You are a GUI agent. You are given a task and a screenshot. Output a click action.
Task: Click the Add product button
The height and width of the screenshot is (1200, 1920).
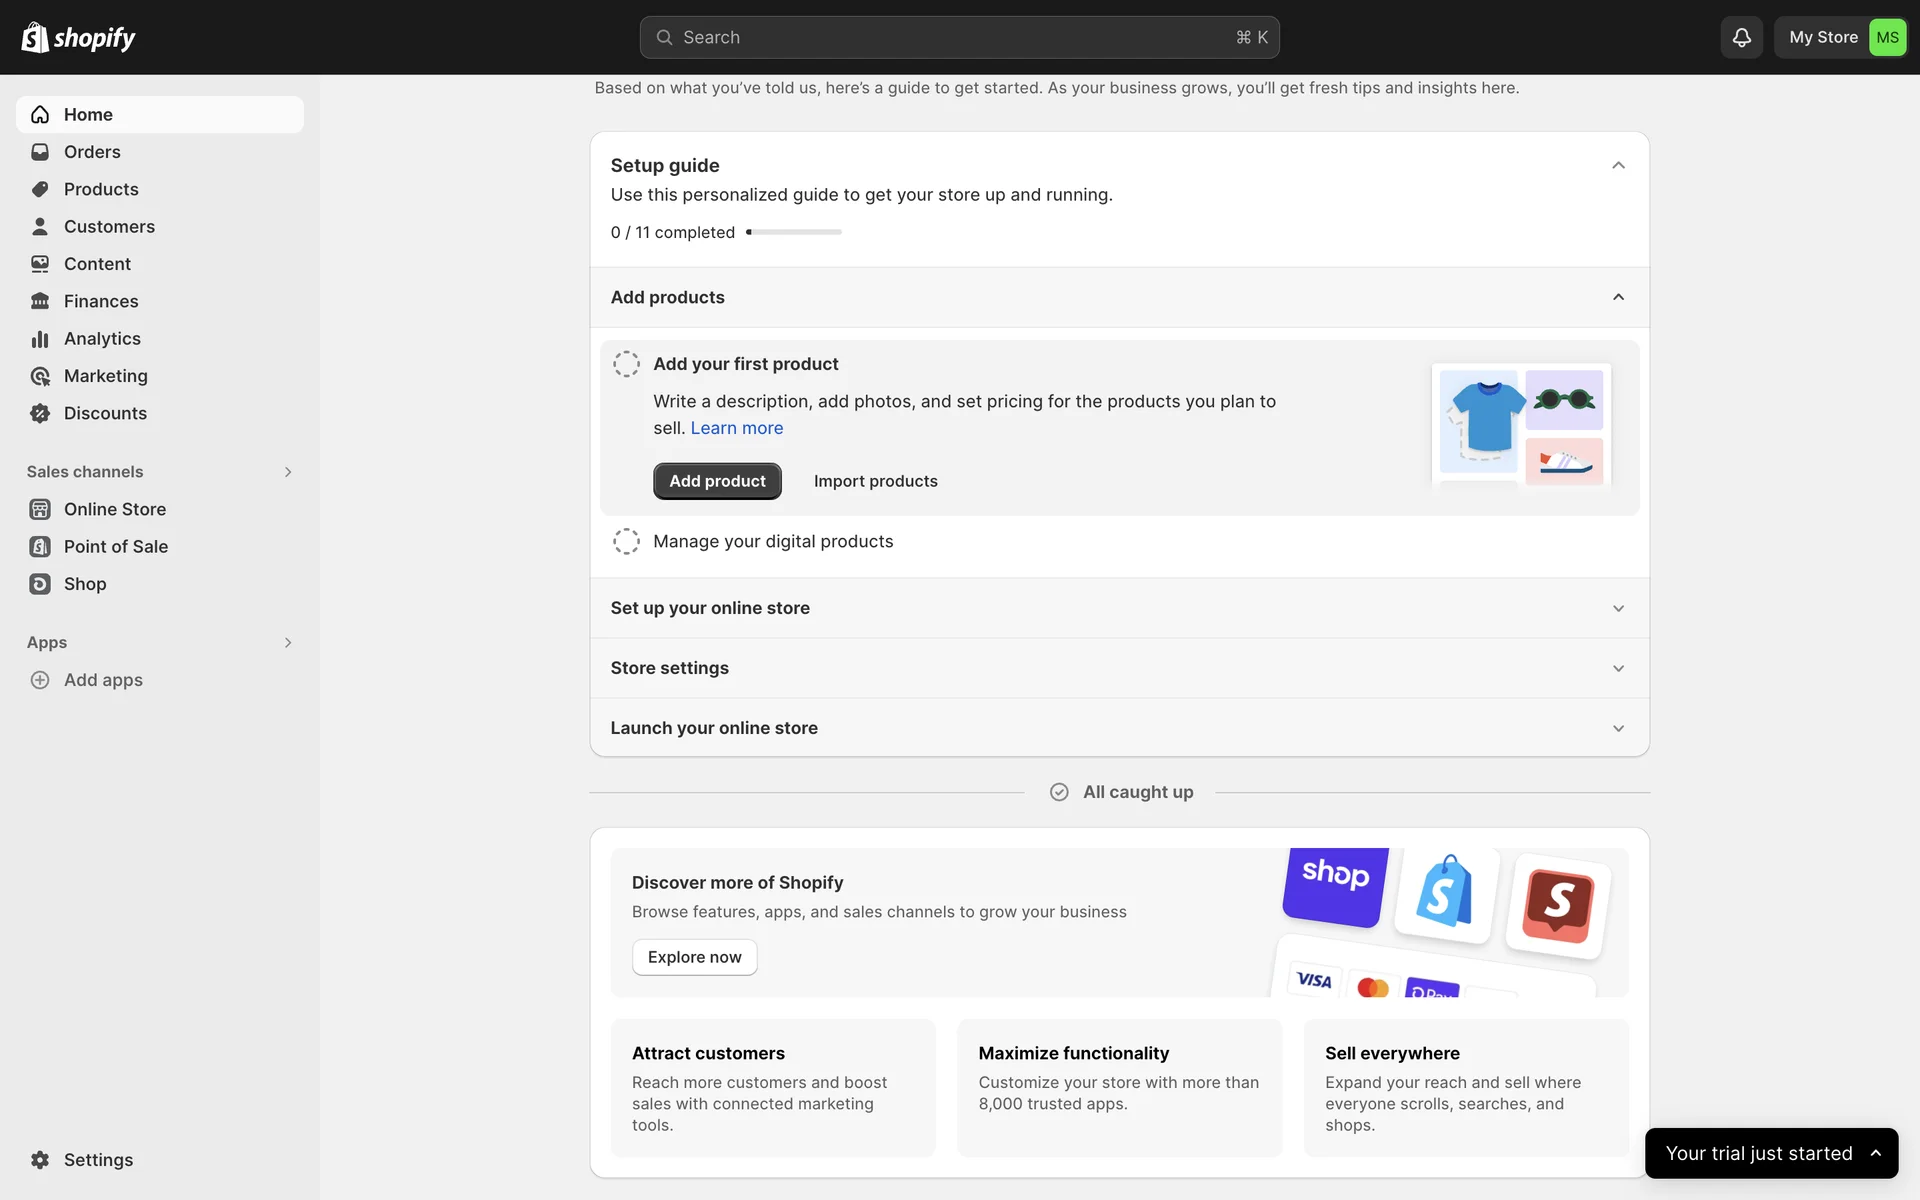pyautogui.click(x=717, y=481)
